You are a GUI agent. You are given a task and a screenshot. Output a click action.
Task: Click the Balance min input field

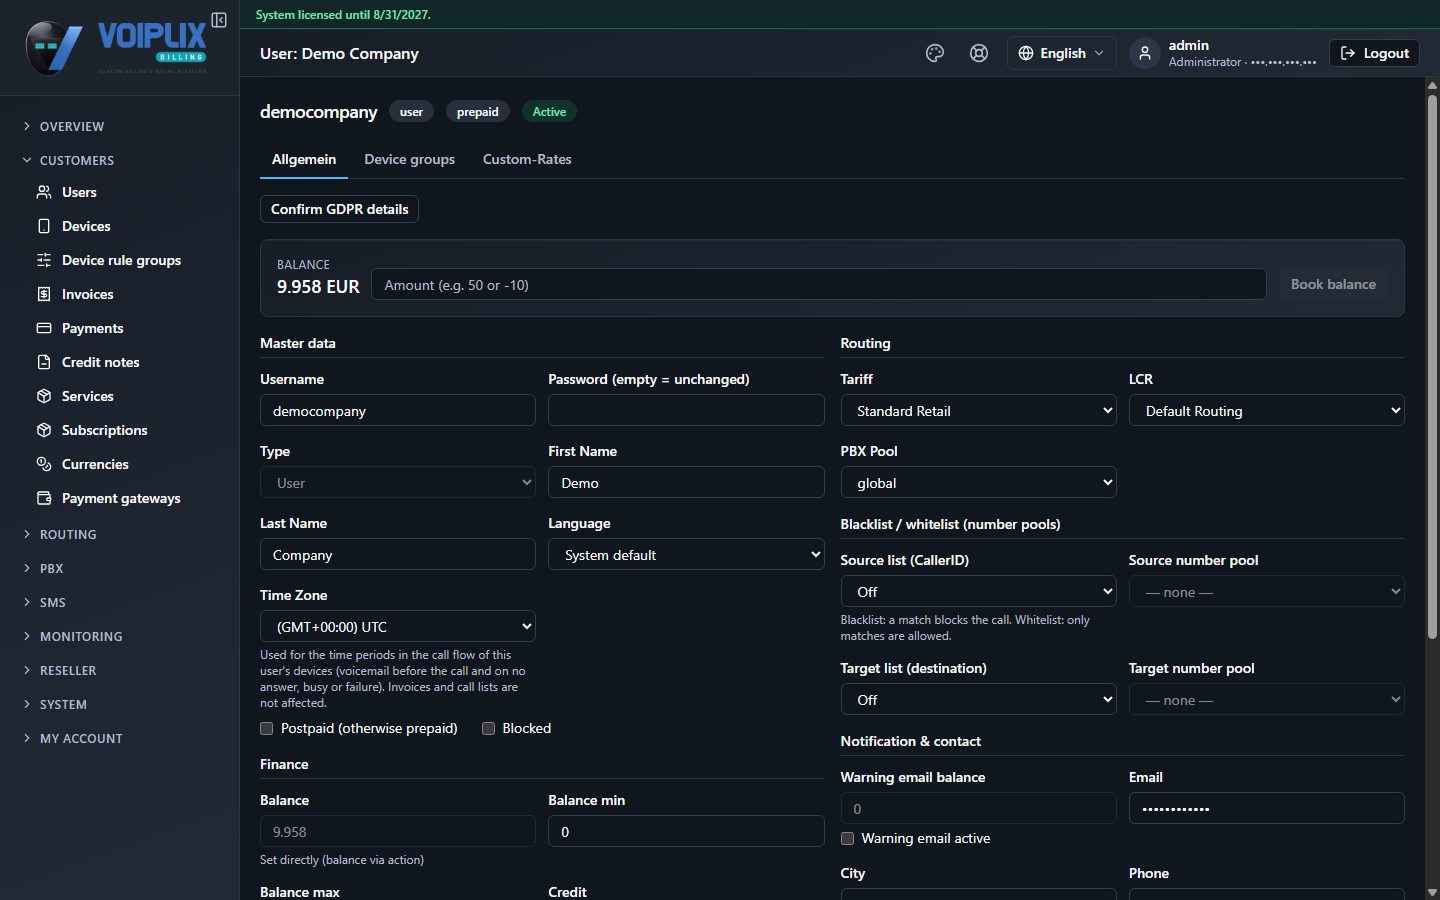pos(686,831)
